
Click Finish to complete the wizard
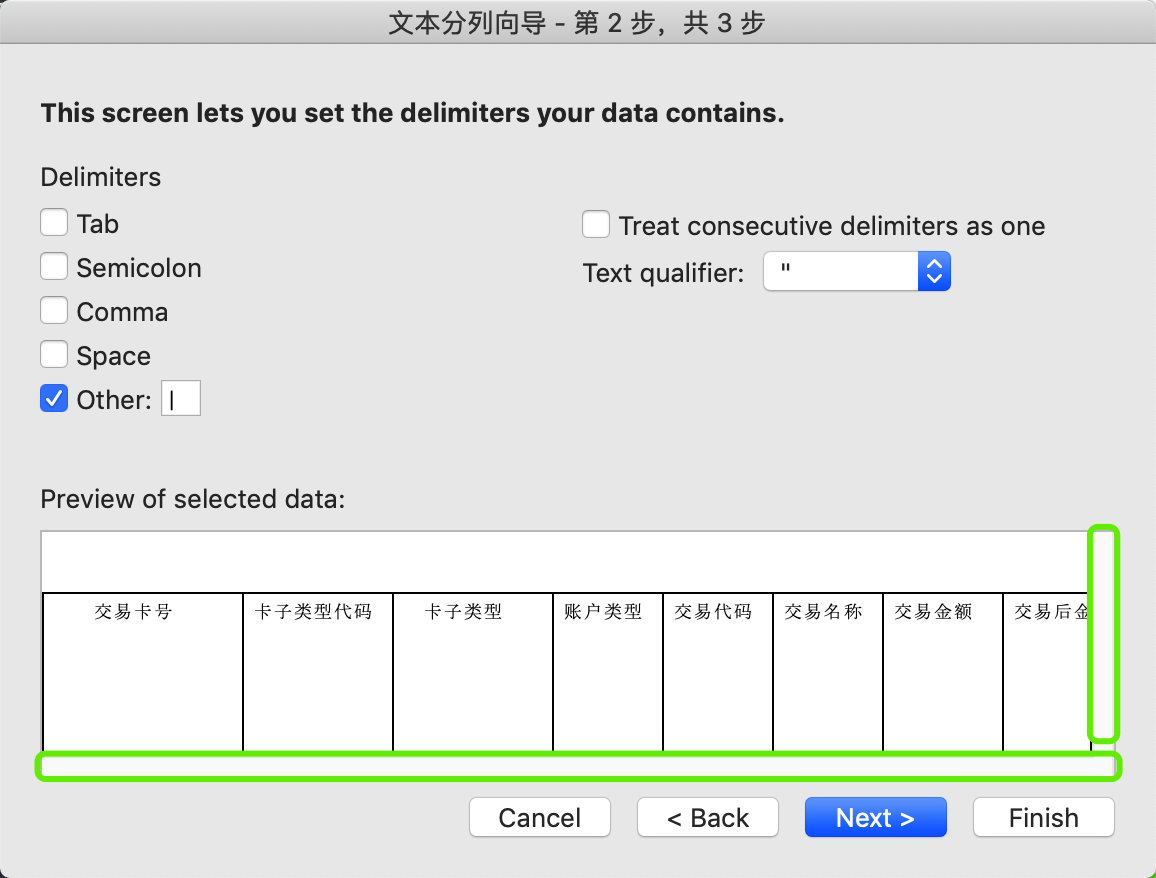click(1043, 817)
